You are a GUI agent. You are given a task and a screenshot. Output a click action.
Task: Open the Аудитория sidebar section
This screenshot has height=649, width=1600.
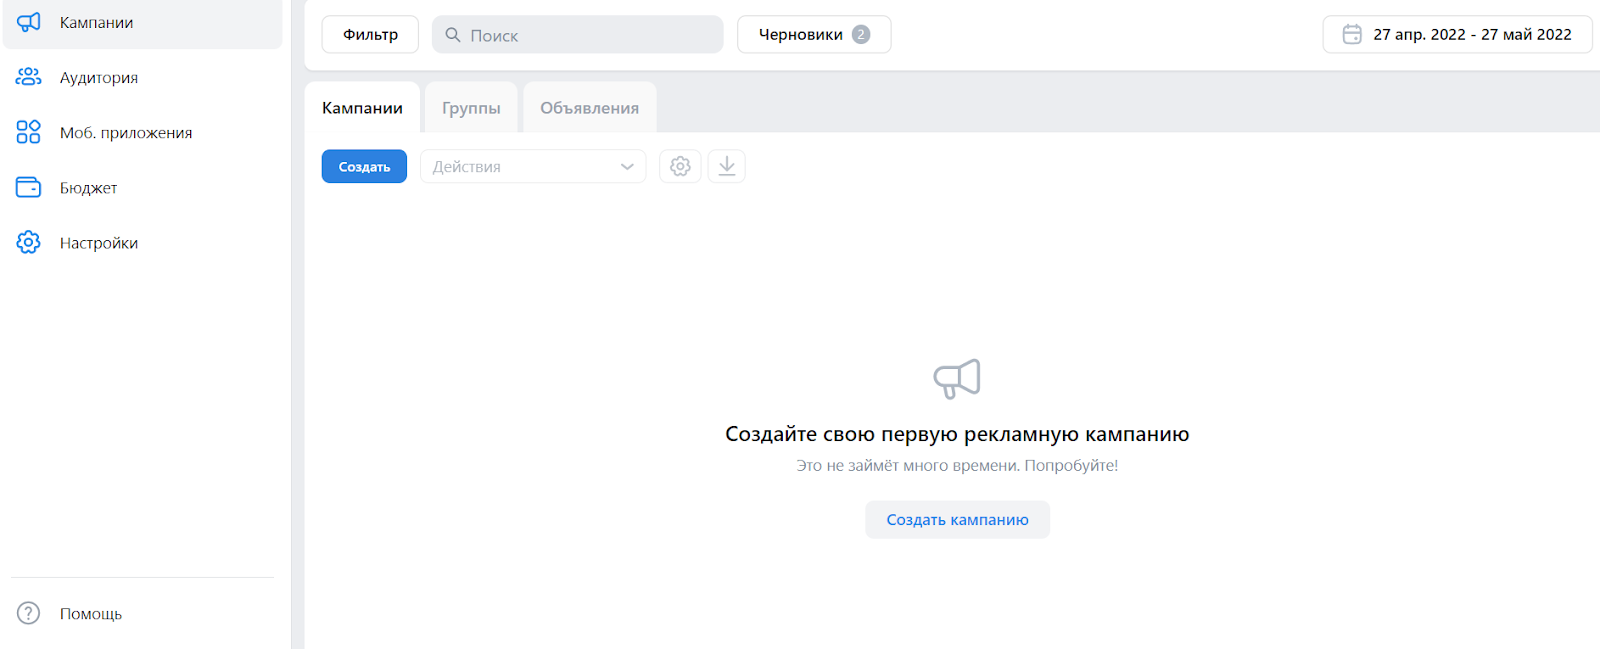143,77
